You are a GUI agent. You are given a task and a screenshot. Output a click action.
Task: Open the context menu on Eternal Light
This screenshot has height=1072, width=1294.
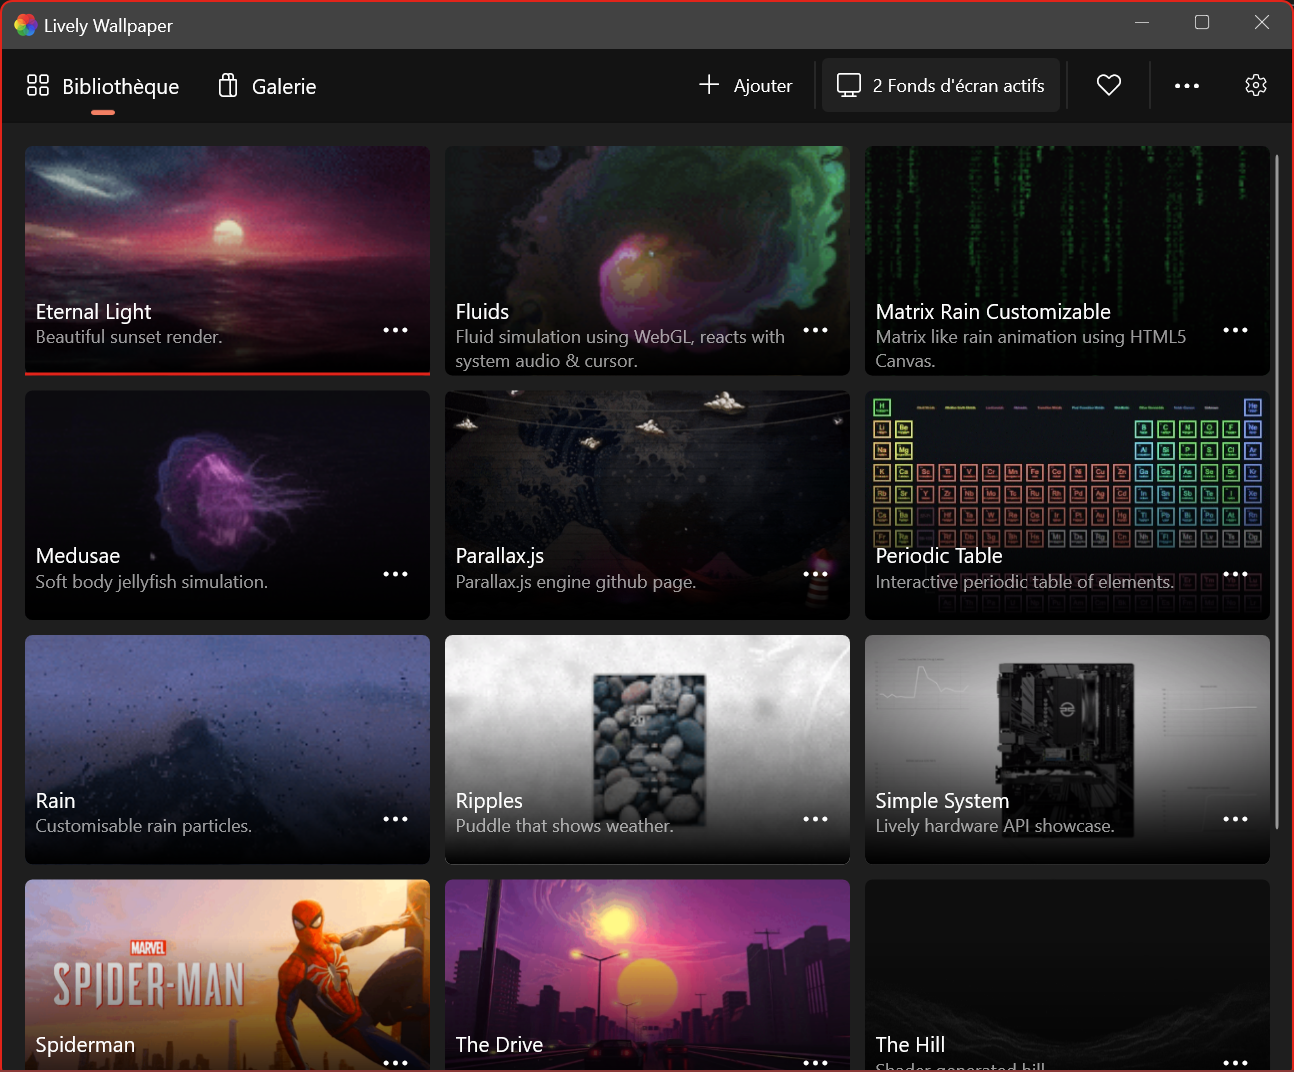point(396,329)
